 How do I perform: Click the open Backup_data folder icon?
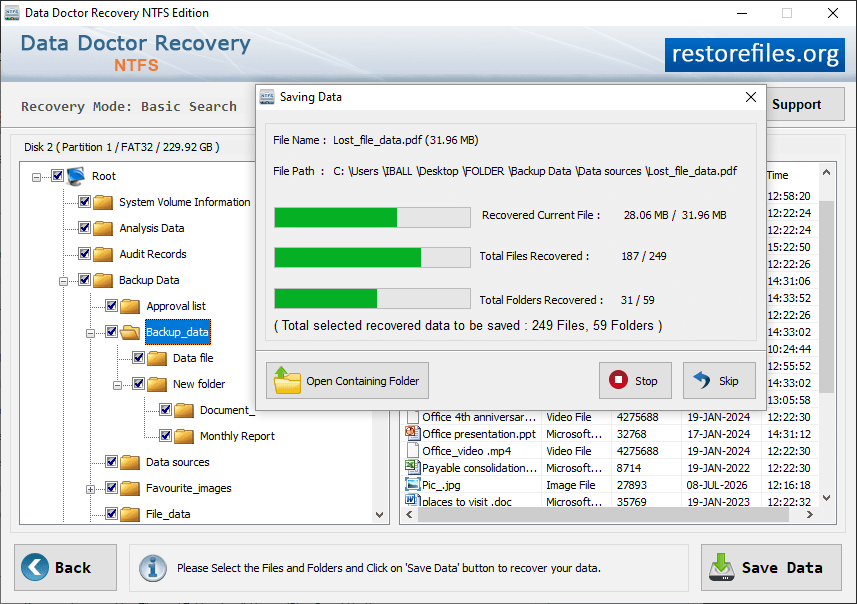(x=130, y=332)
